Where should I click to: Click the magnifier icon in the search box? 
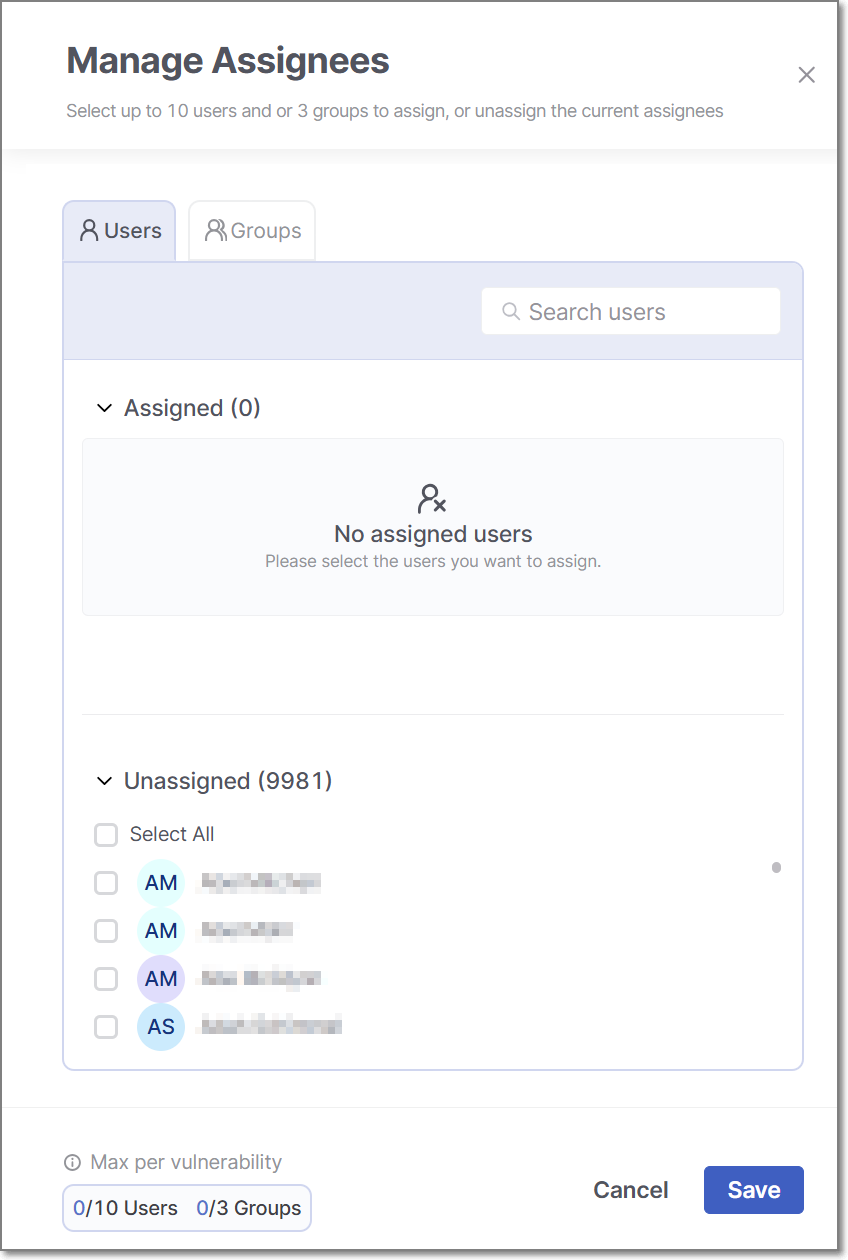511,312
